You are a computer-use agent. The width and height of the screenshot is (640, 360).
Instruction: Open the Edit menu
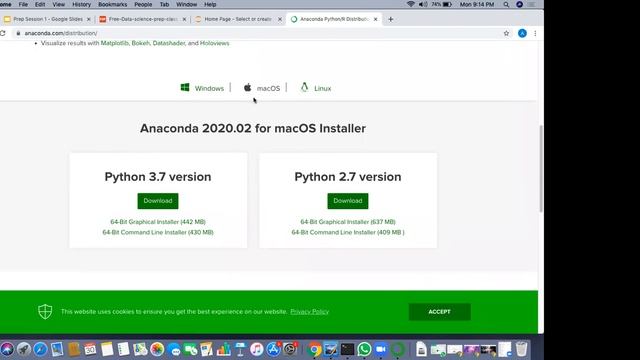coord(40,4)
